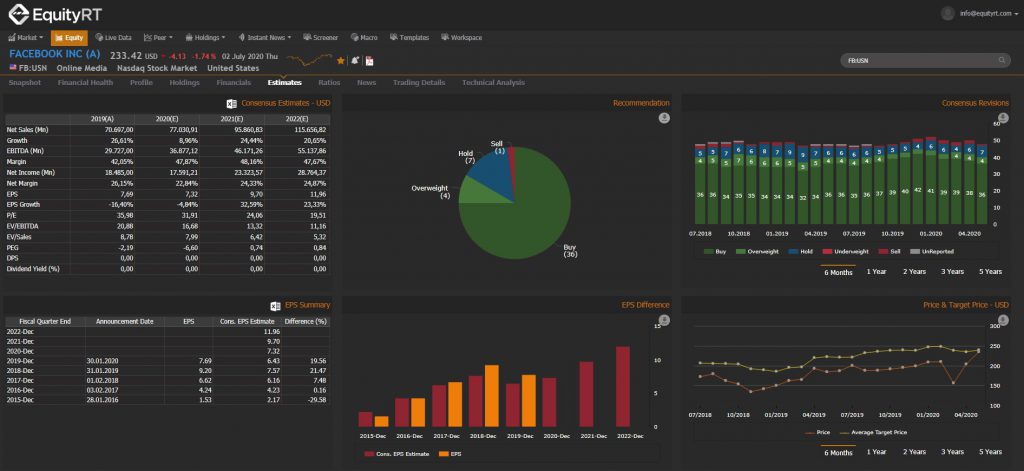
Task: Click round download icon in Price & Target Price
Action: coord(1004,320)
